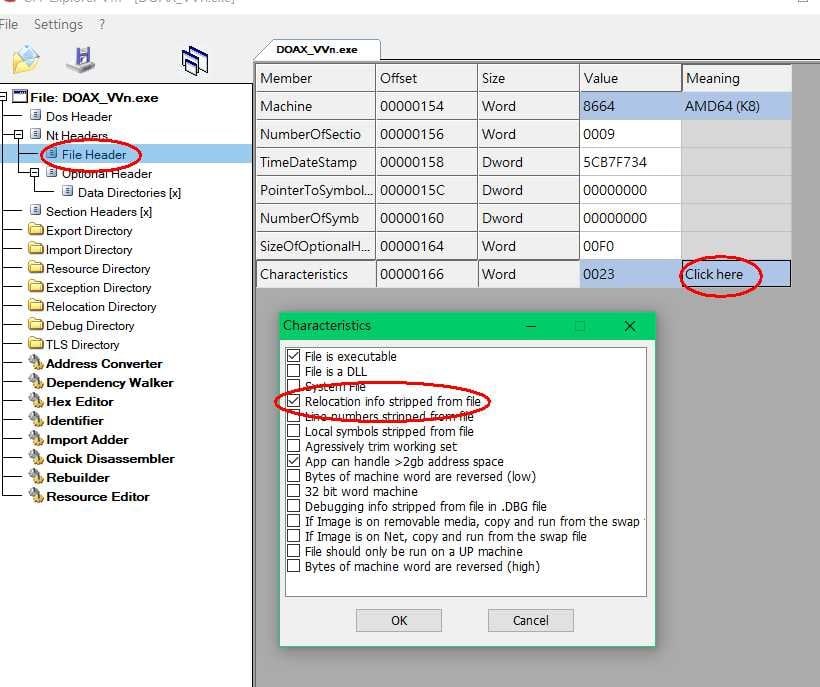Collapse the root file tree expander
The height and width of the screenshot is (687, 820).
click(x=2, y=97)
